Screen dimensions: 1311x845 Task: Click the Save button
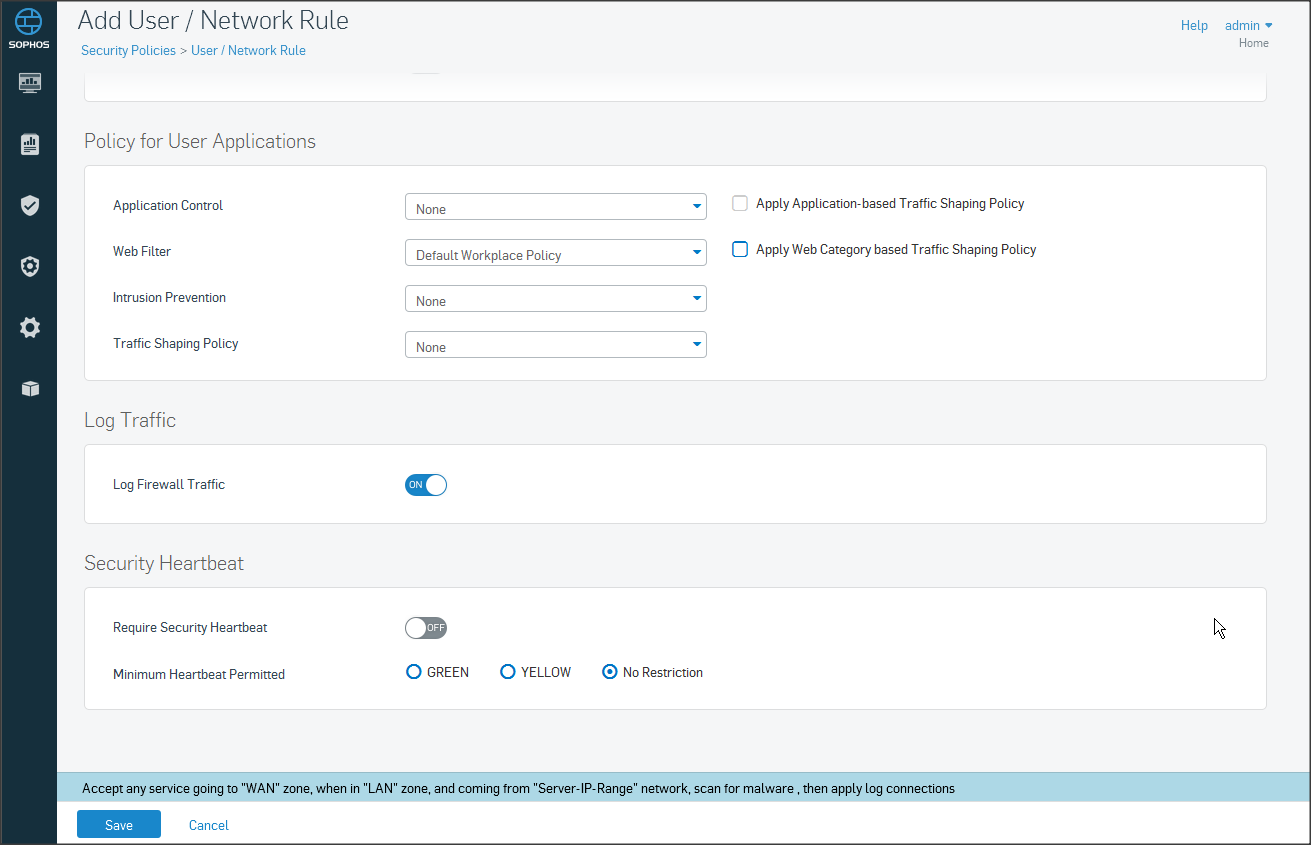(x=119, y=825)
